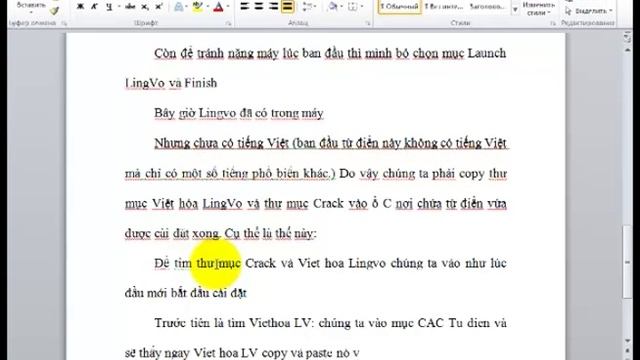Center the paragraph text

click(x=259, y=6)
